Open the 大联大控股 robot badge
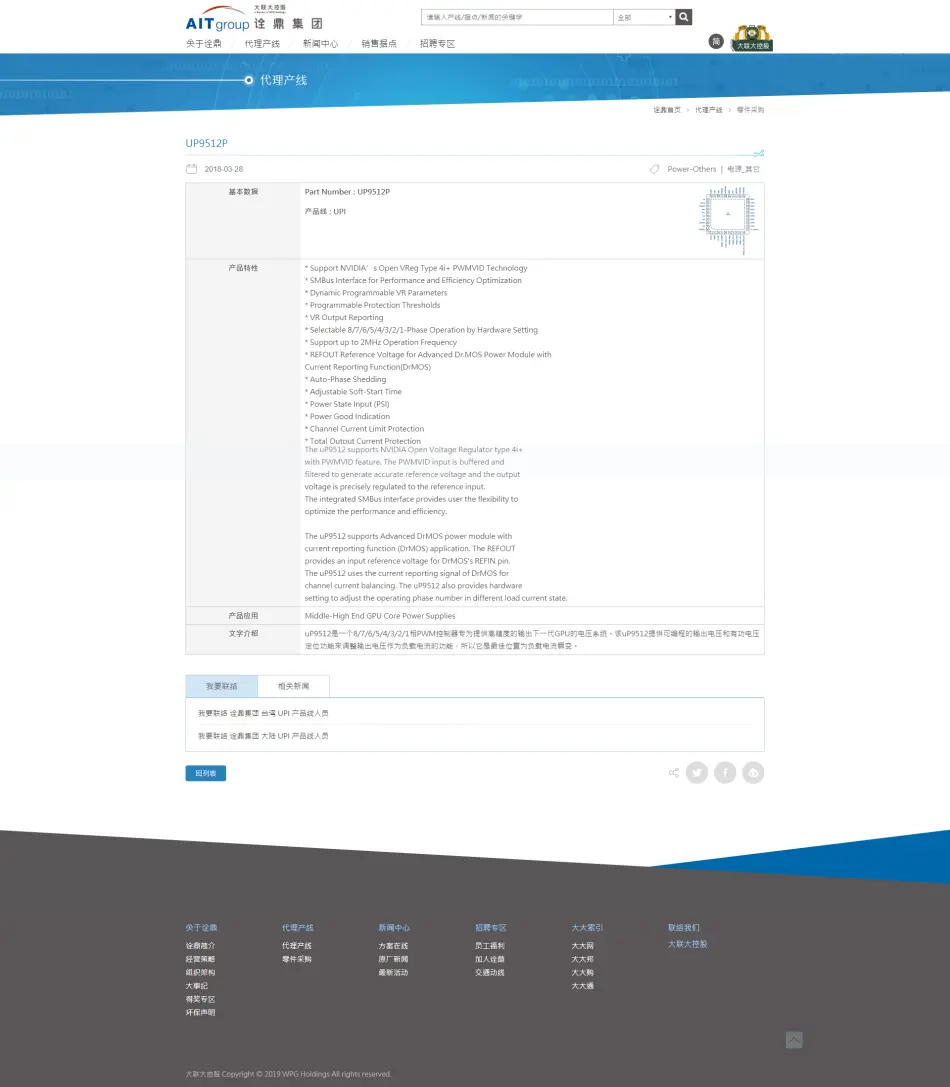 [752, 38]
